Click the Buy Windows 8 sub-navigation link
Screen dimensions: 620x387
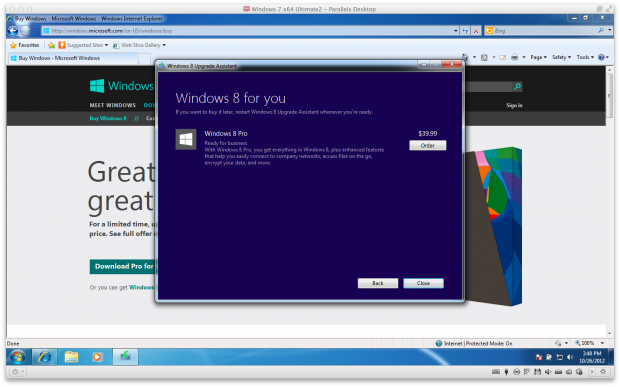[108, 118]
